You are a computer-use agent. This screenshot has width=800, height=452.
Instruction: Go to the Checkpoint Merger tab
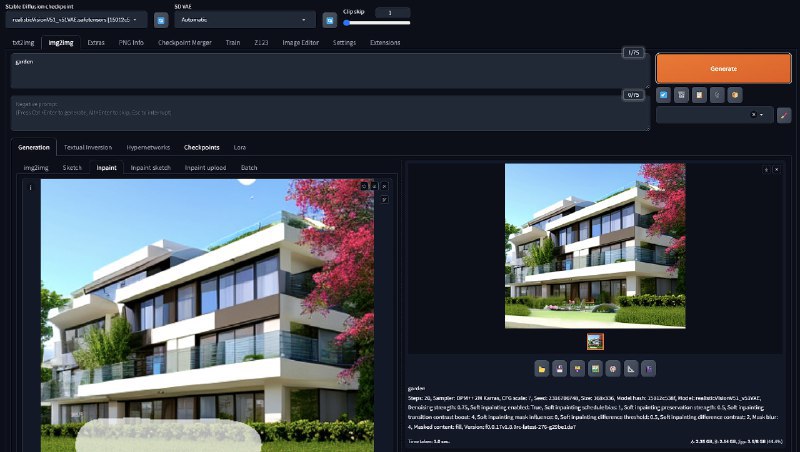(185, 43)
